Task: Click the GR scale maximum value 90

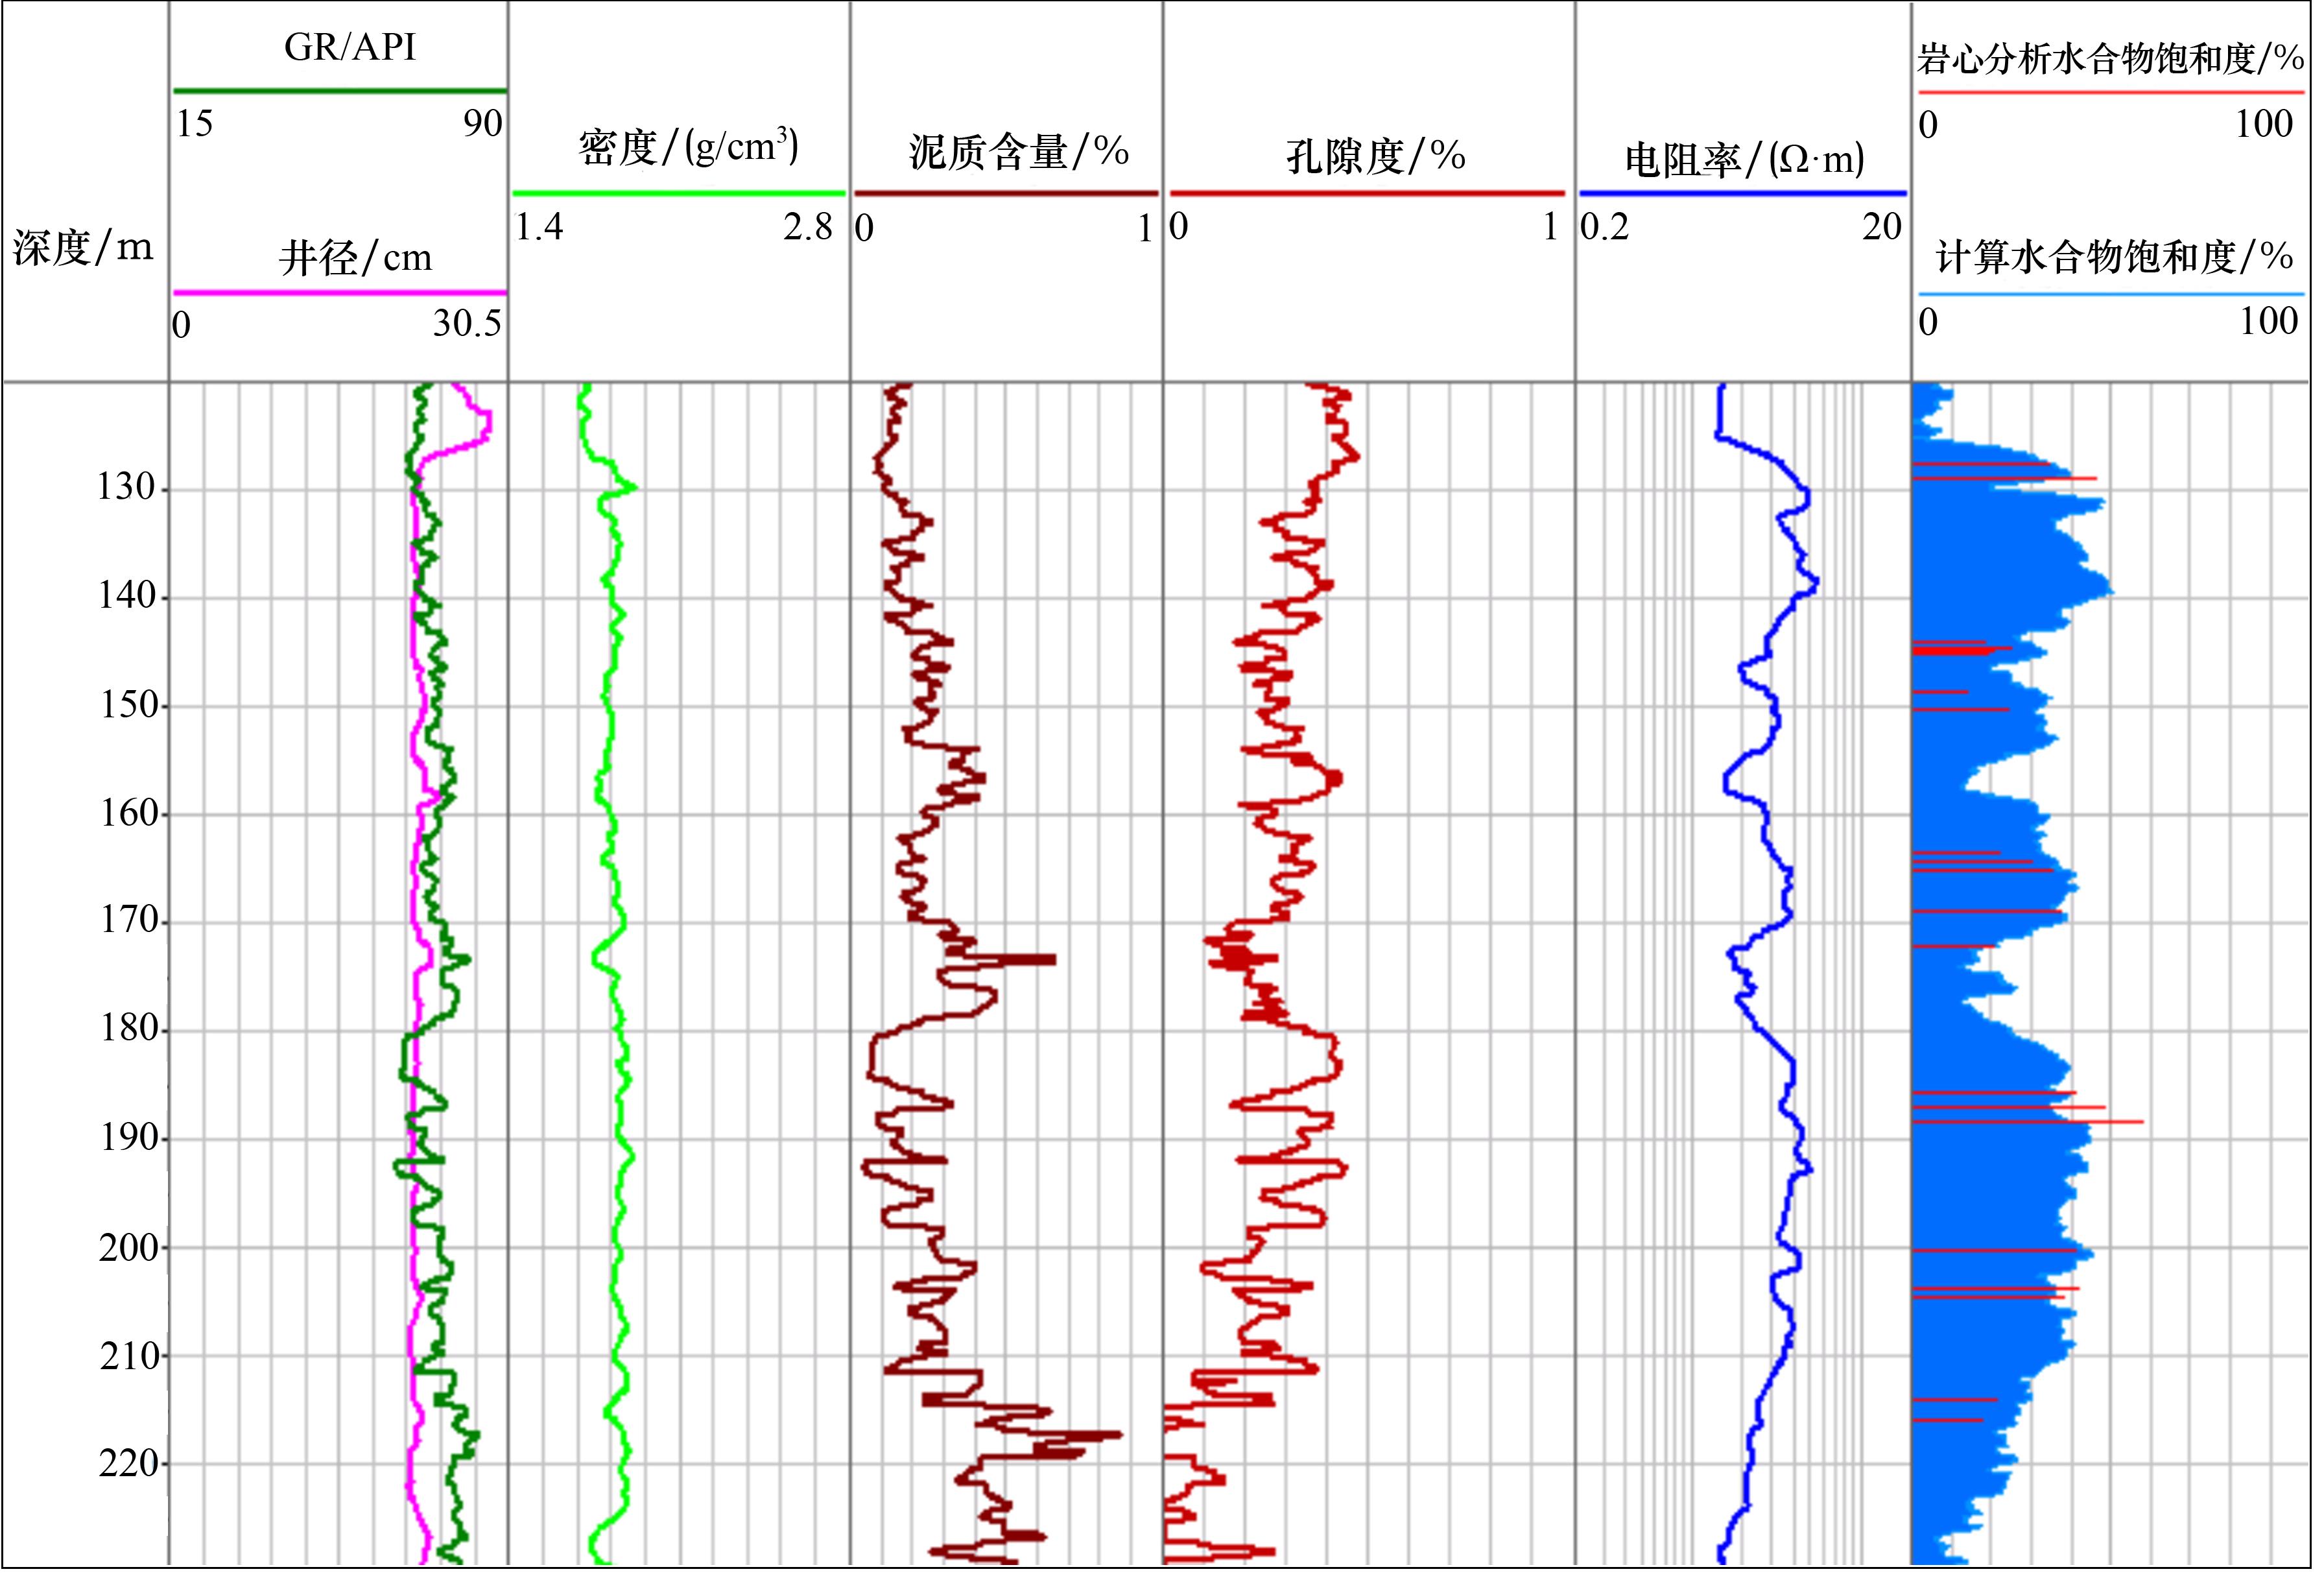Action: 482,124
